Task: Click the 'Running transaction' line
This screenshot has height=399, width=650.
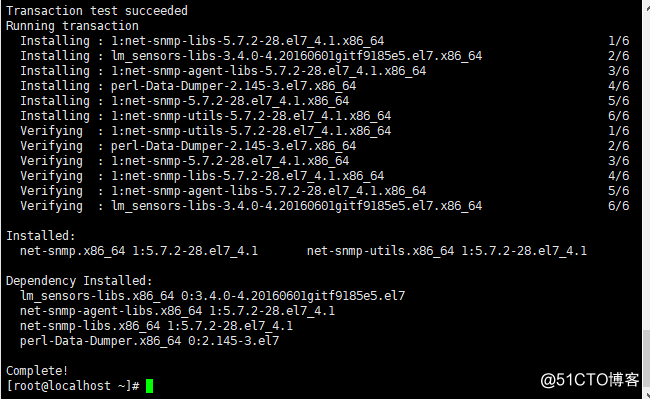Action: [73, 26]
